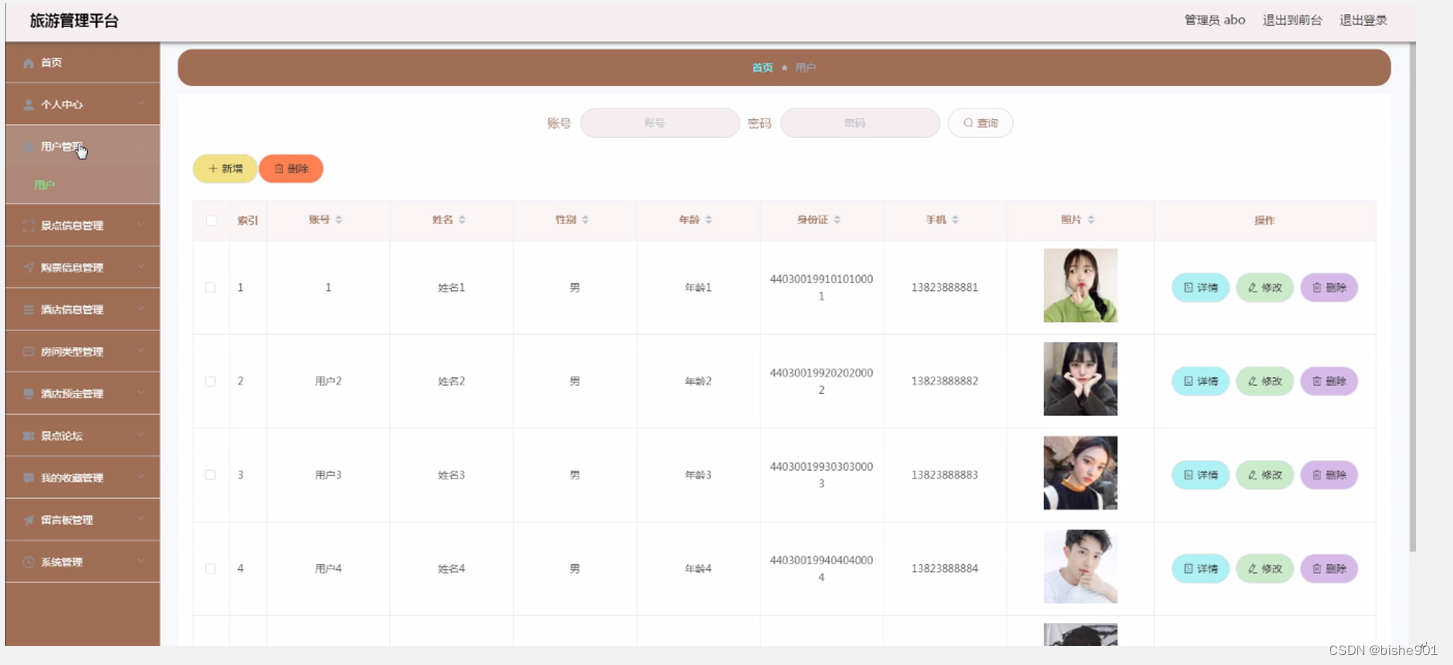Screen dimensions: 1453x665
Task: Open 详情 for 用户2 row
Action: click(x=1200, y=381)
